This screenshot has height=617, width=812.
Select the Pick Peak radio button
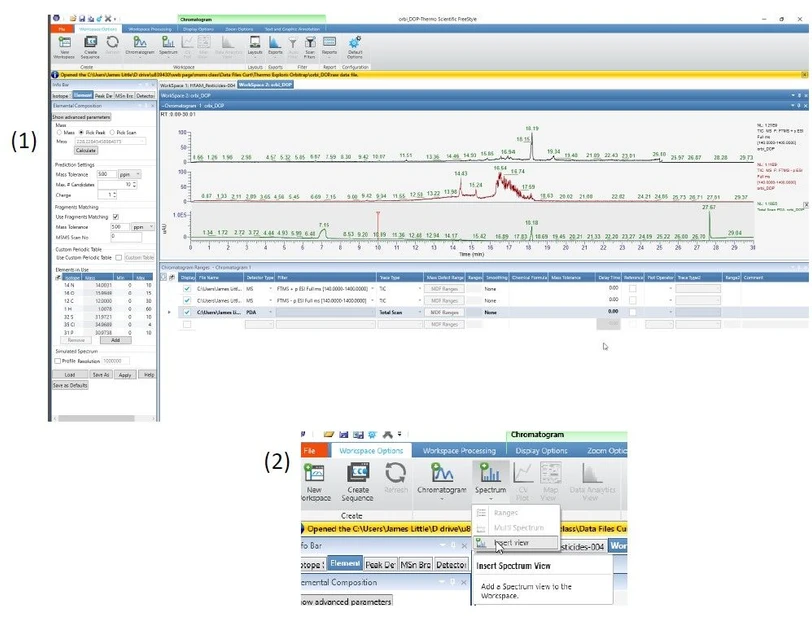point(81,133)
